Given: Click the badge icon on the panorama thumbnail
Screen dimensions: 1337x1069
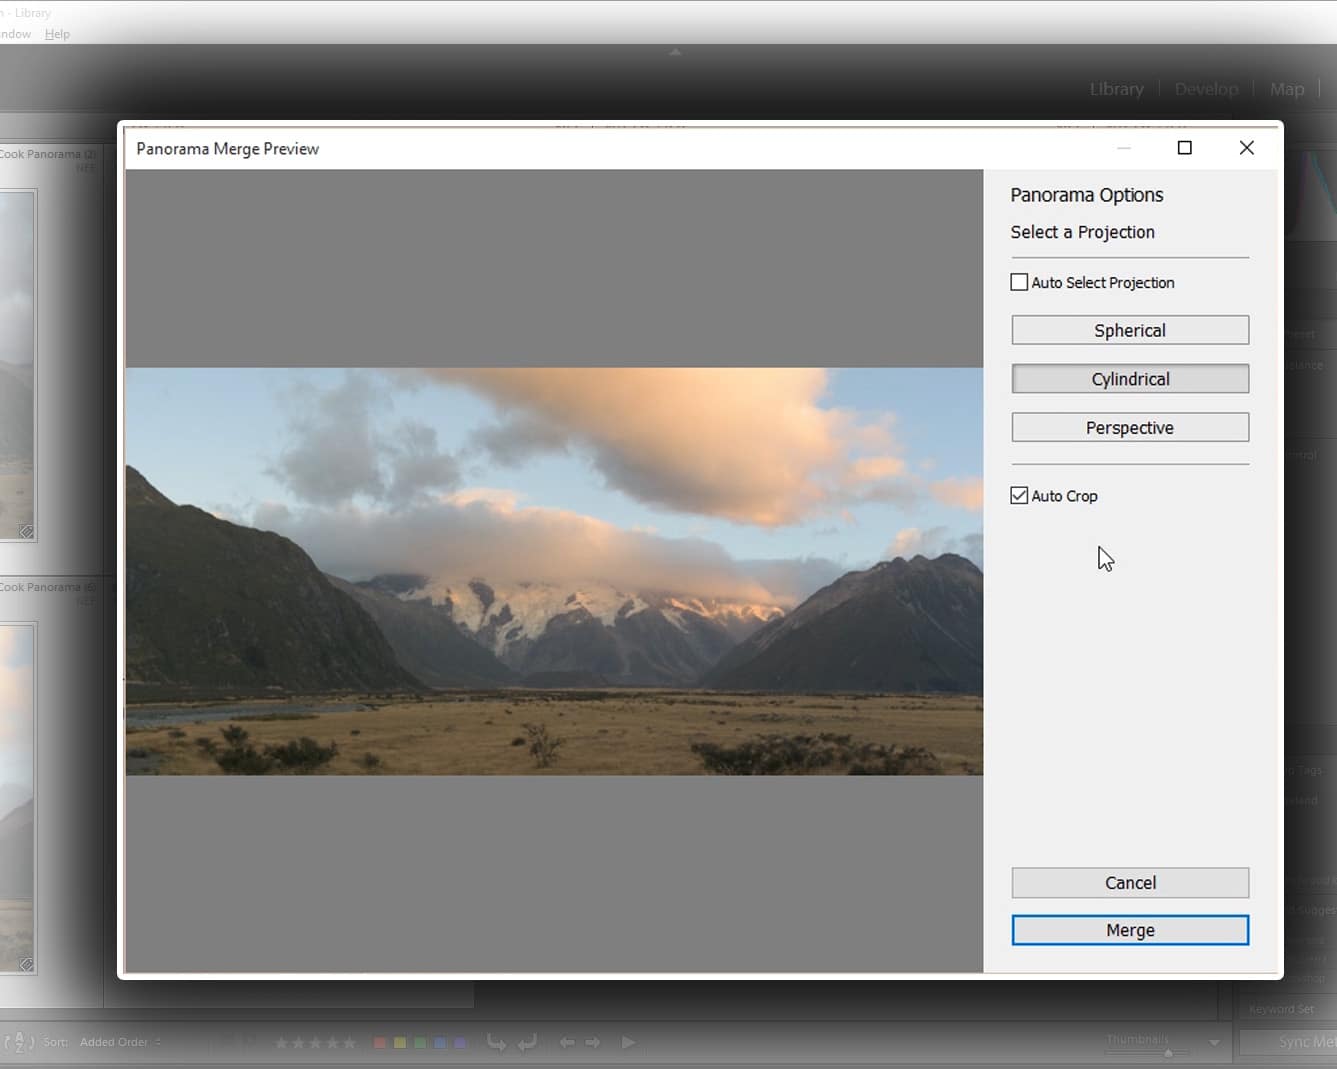Looking at the screenshot, I should (x=26, y=531).
